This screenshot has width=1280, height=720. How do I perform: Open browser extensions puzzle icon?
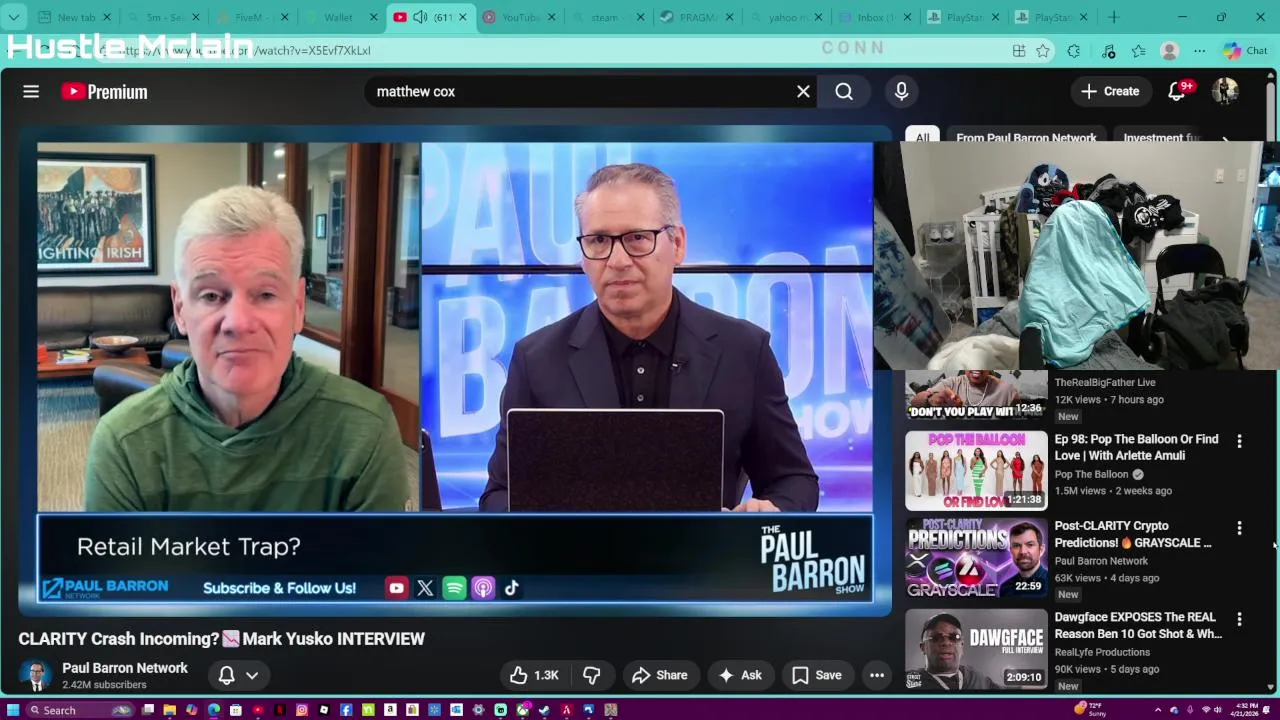[x=1074, y=51]
